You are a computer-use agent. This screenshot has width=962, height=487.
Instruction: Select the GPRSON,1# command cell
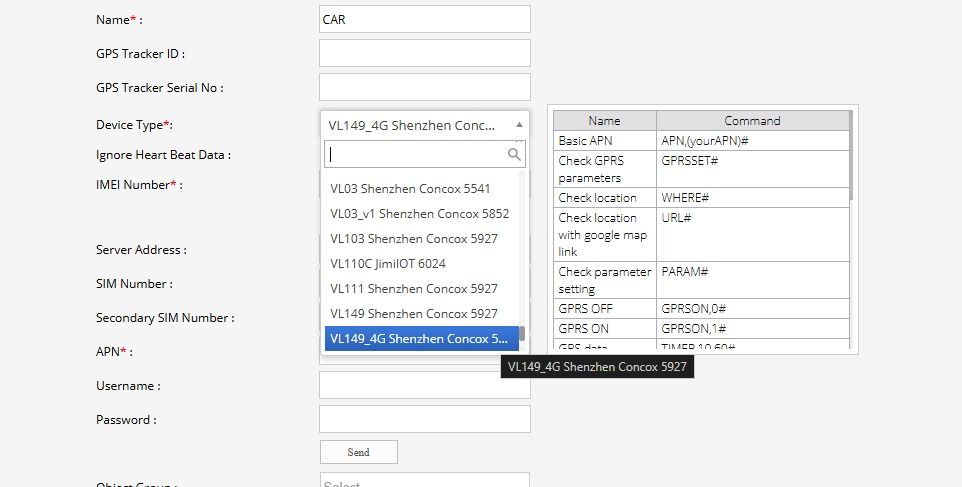(753, 328)
